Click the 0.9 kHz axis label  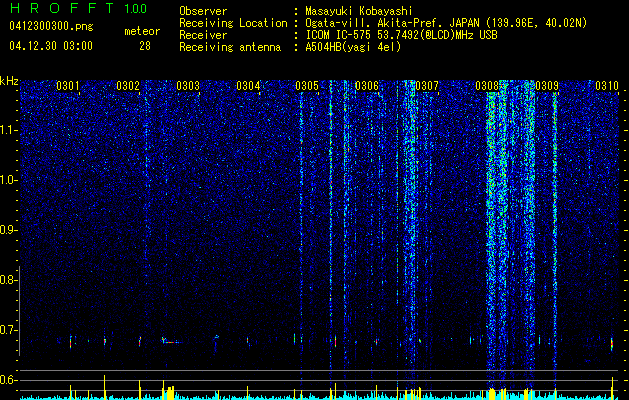click(x=8, y=230)
